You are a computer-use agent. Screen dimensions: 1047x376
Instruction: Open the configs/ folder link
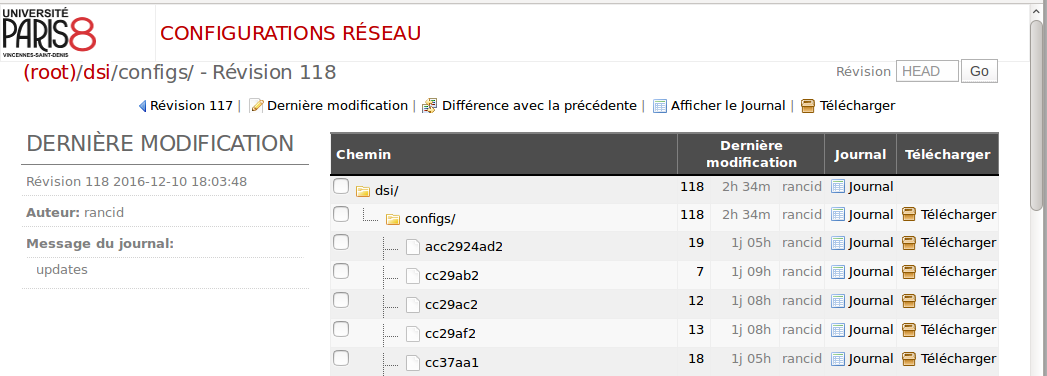(430, 219)
